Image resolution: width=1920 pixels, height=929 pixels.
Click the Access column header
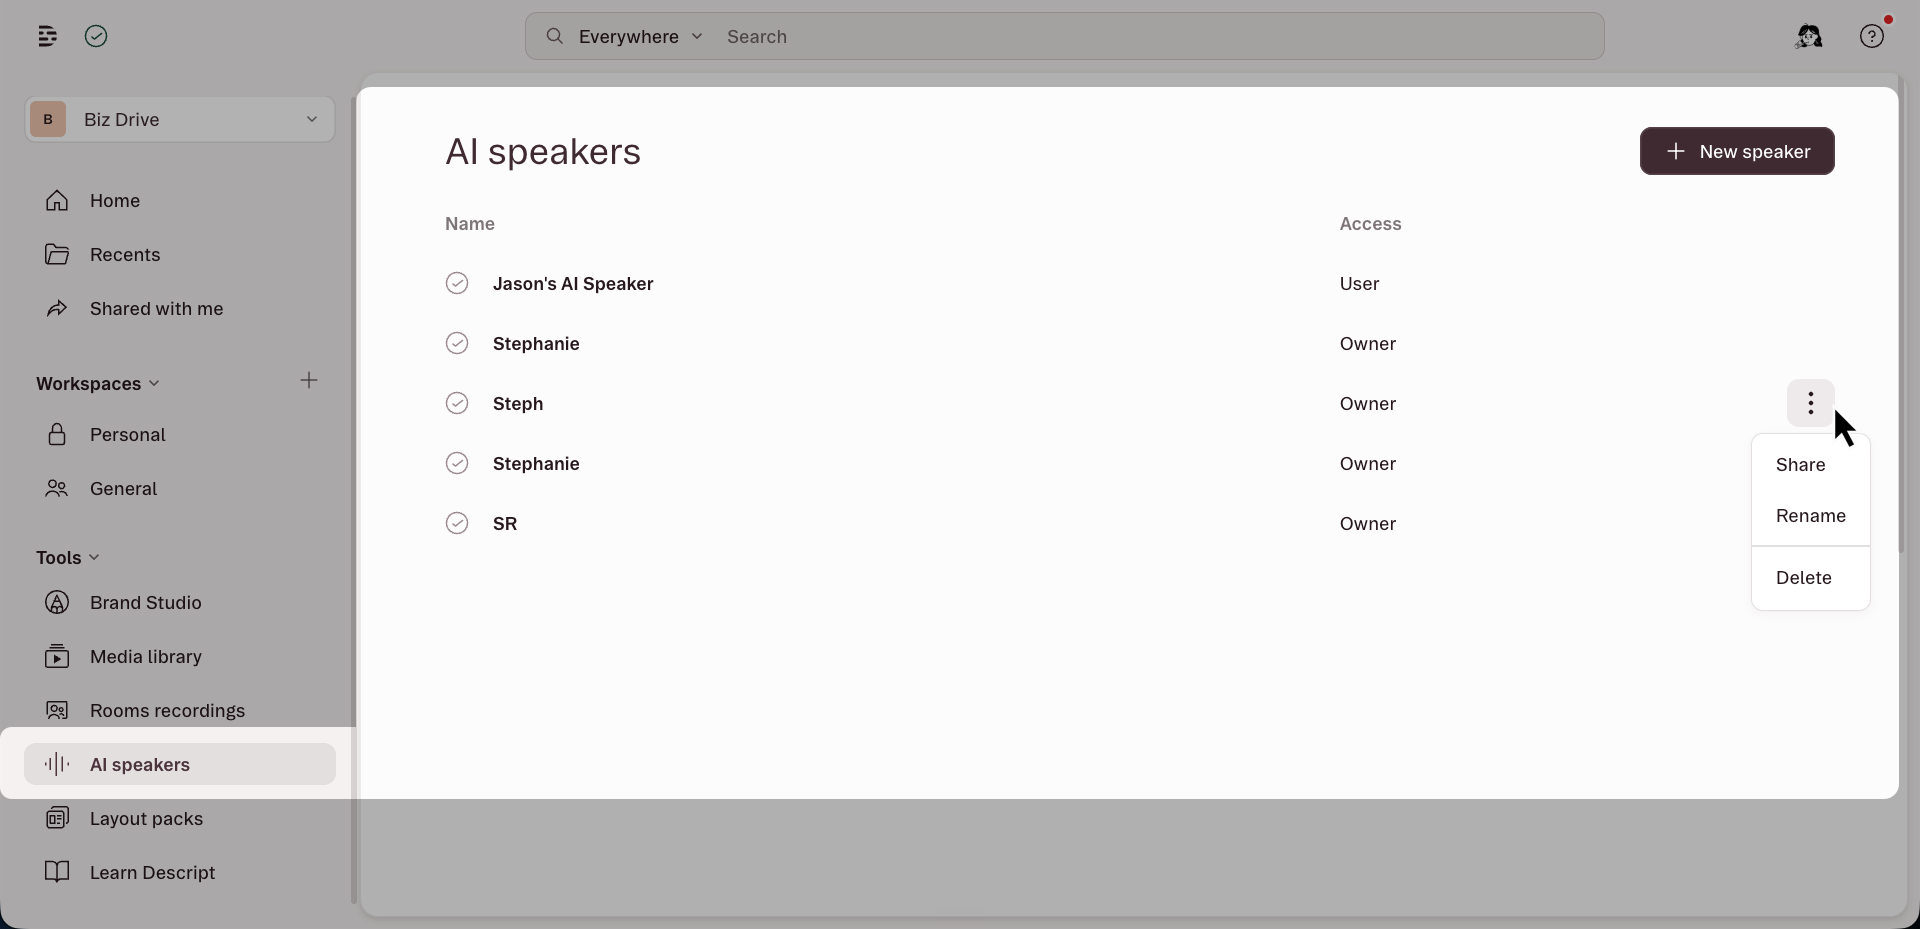pos(1370,224)
